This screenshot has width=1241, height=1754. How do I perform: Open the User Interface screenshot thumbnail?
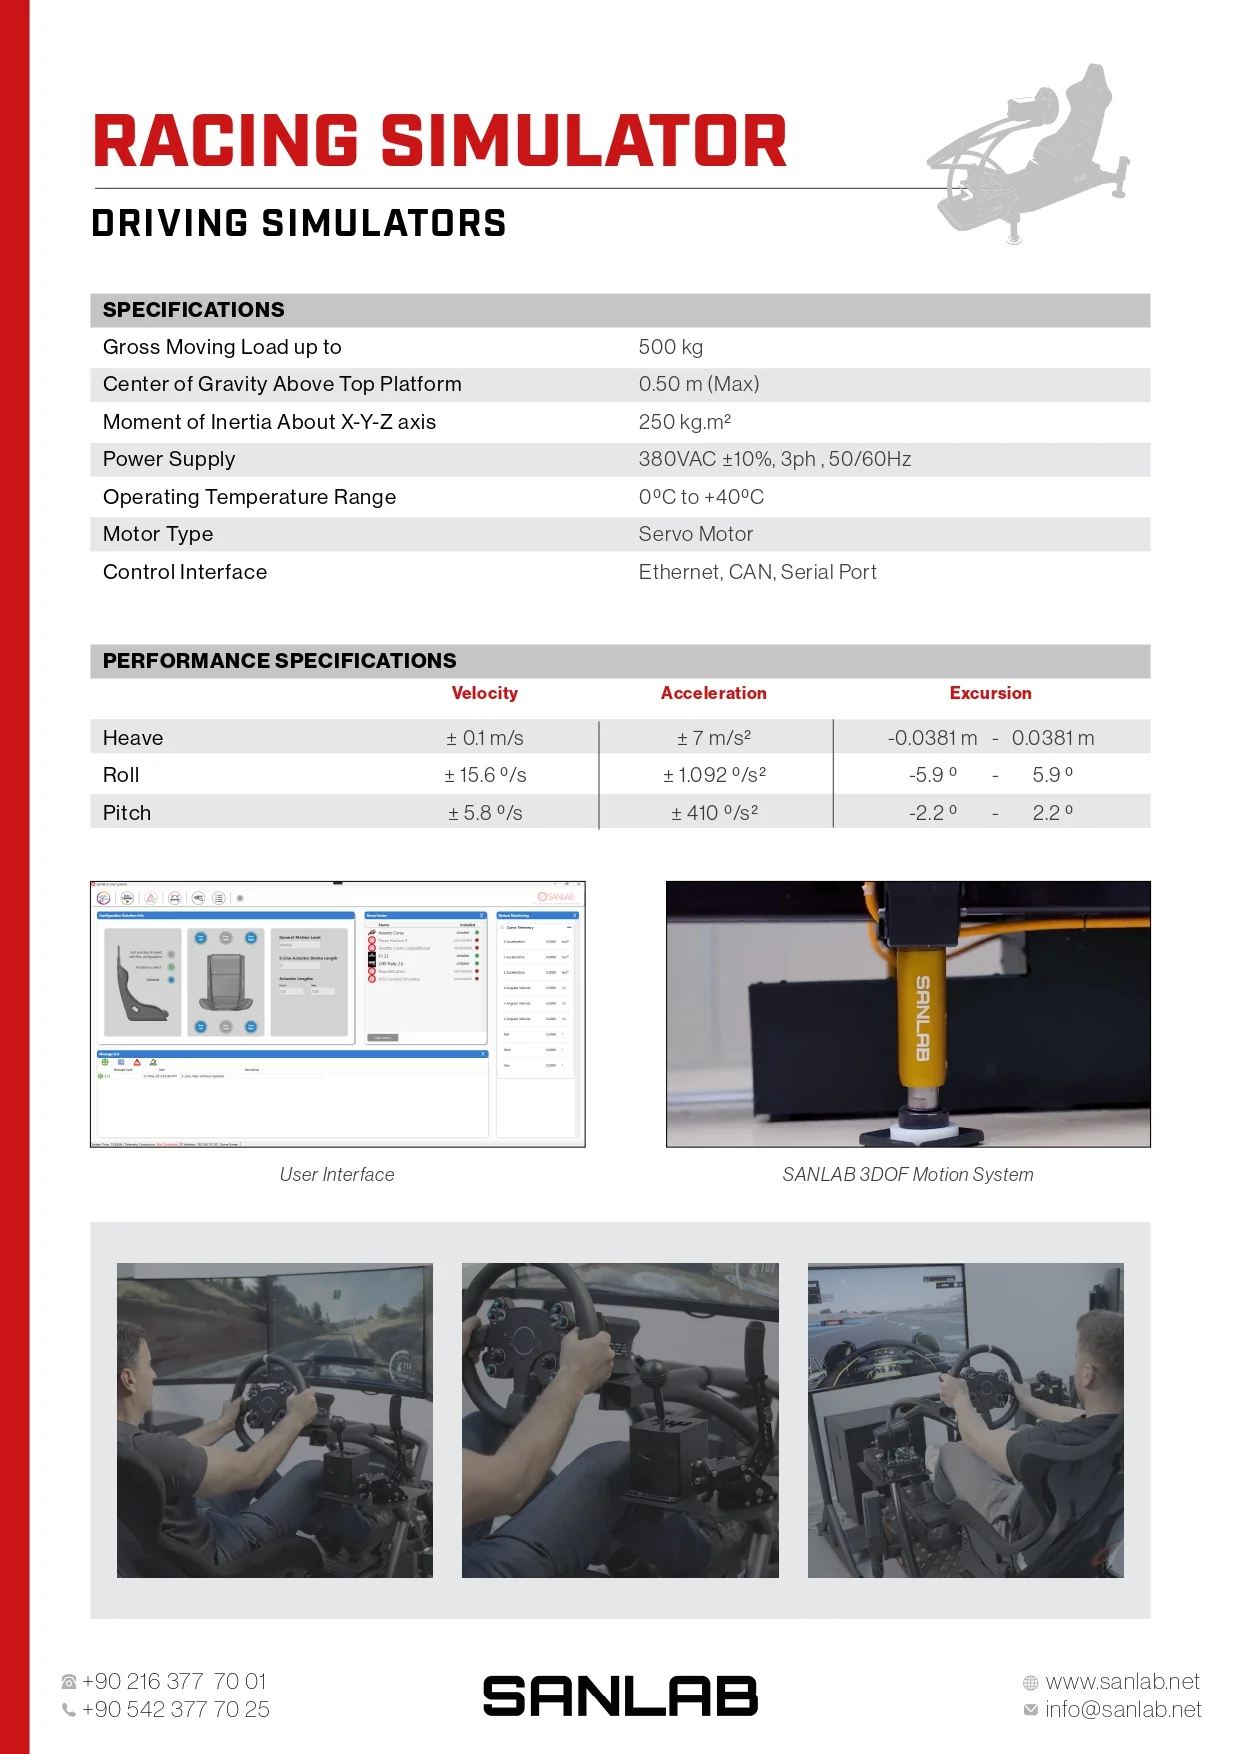338,1014
